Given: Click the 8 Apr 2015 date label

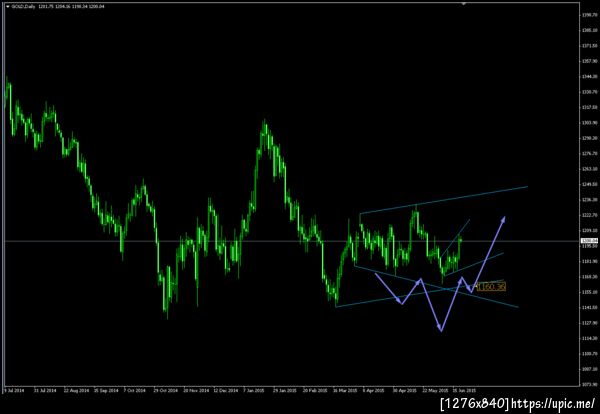Looking at the screenshot, I should pos(374,391).
